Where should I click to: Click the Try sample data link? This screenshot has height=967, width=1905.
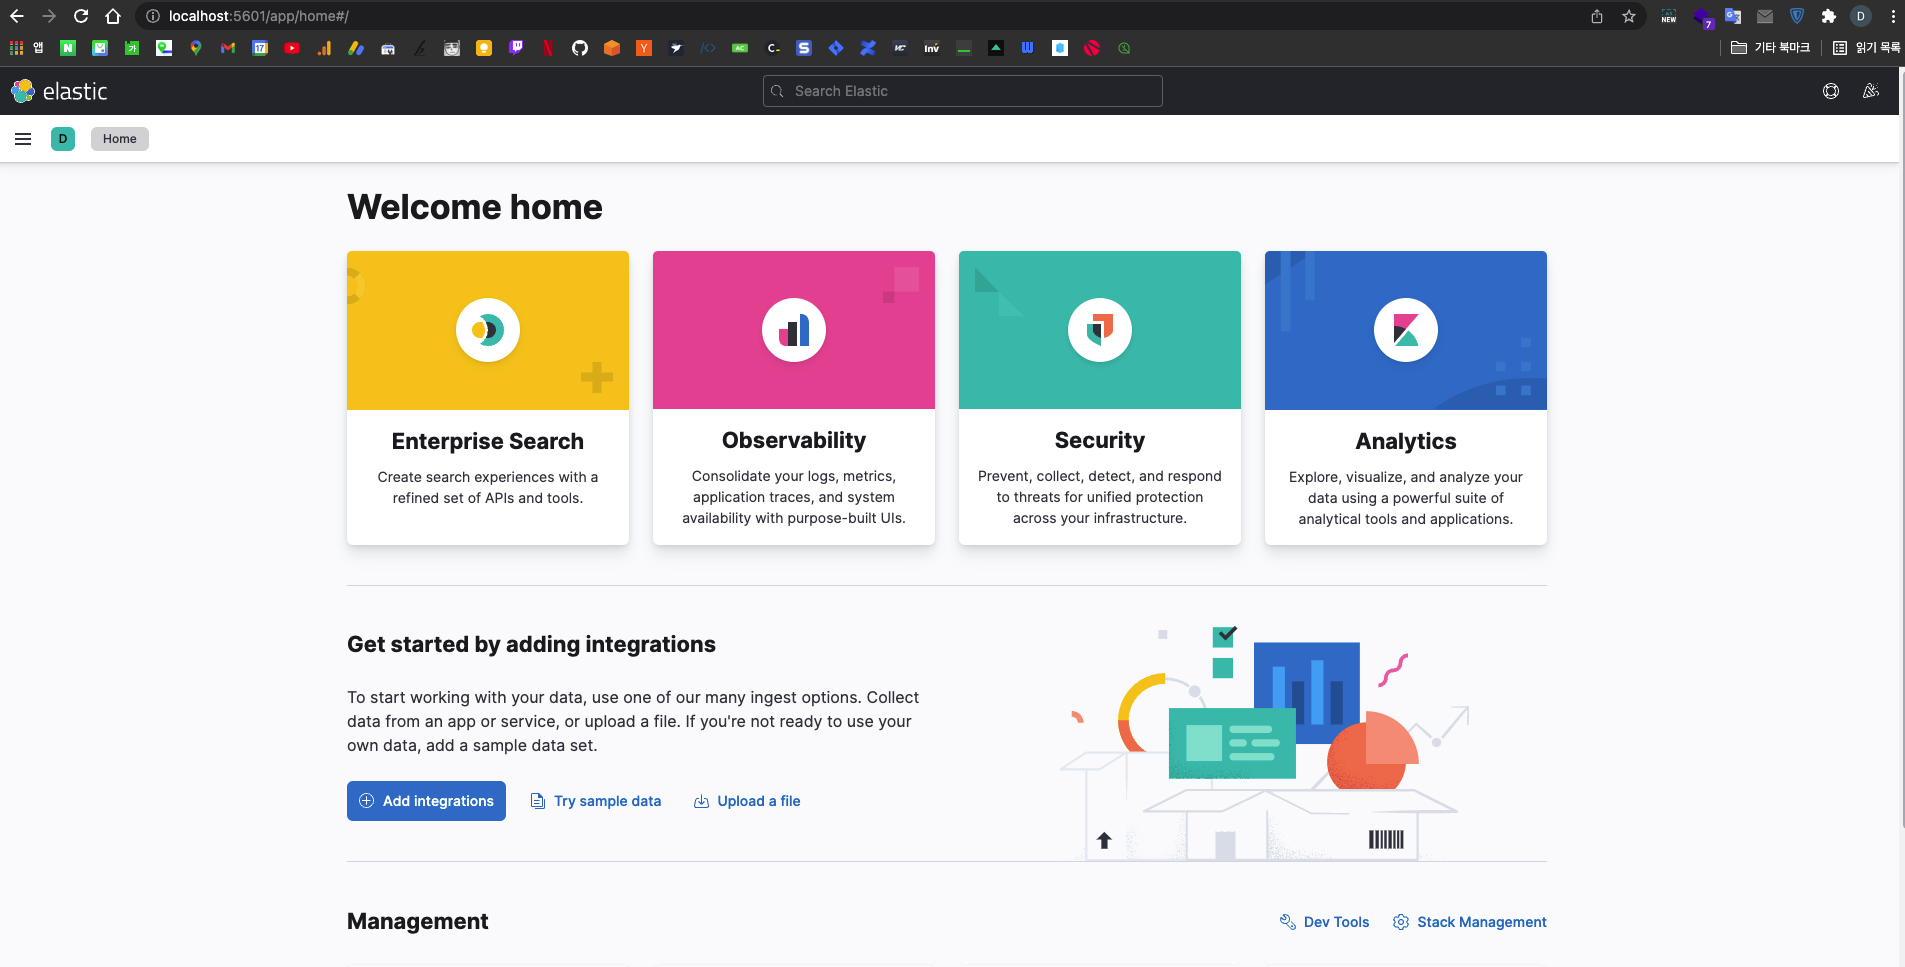596,801
